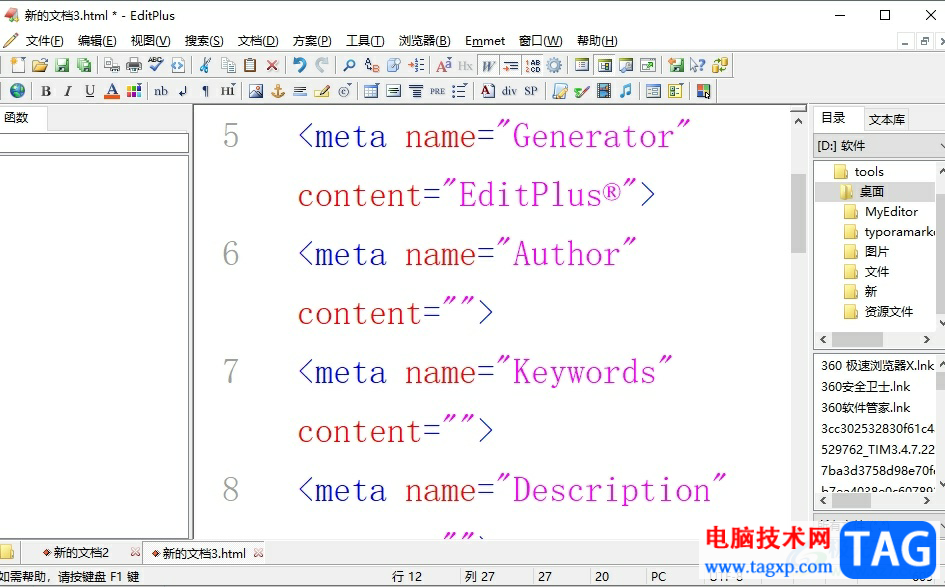Copy the selected text
This screenshot has width=945, height=587.
[x=228, y=65]
